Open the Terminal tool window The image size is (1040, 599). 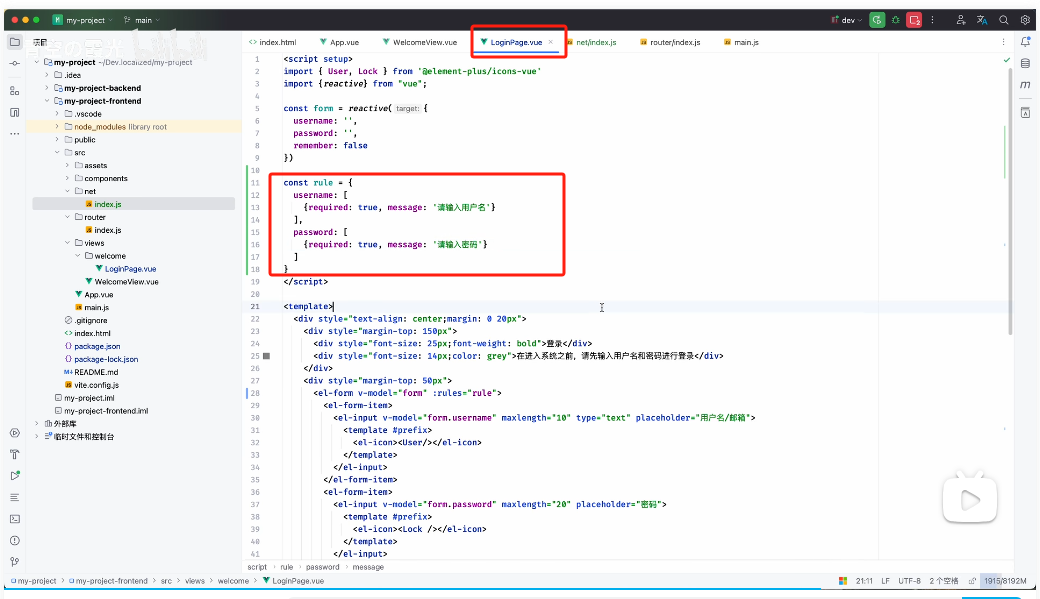coord(15,519)
